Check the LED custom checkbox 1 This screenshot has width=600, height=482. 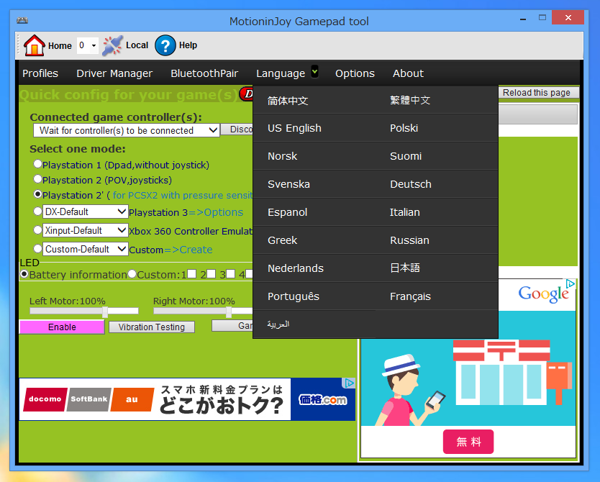(x=192, y=274)
